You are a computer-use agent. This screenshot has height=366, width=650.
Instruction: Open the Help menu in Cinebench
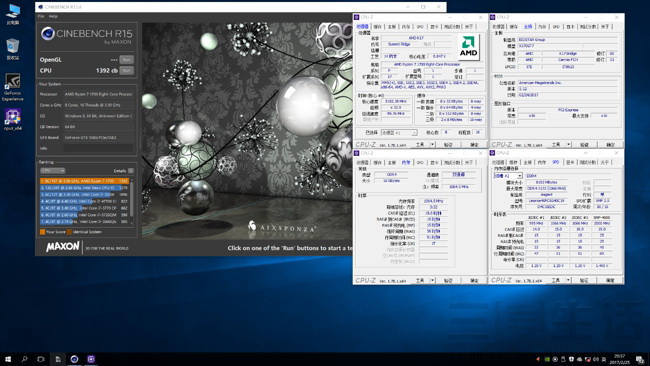[53, 16]
